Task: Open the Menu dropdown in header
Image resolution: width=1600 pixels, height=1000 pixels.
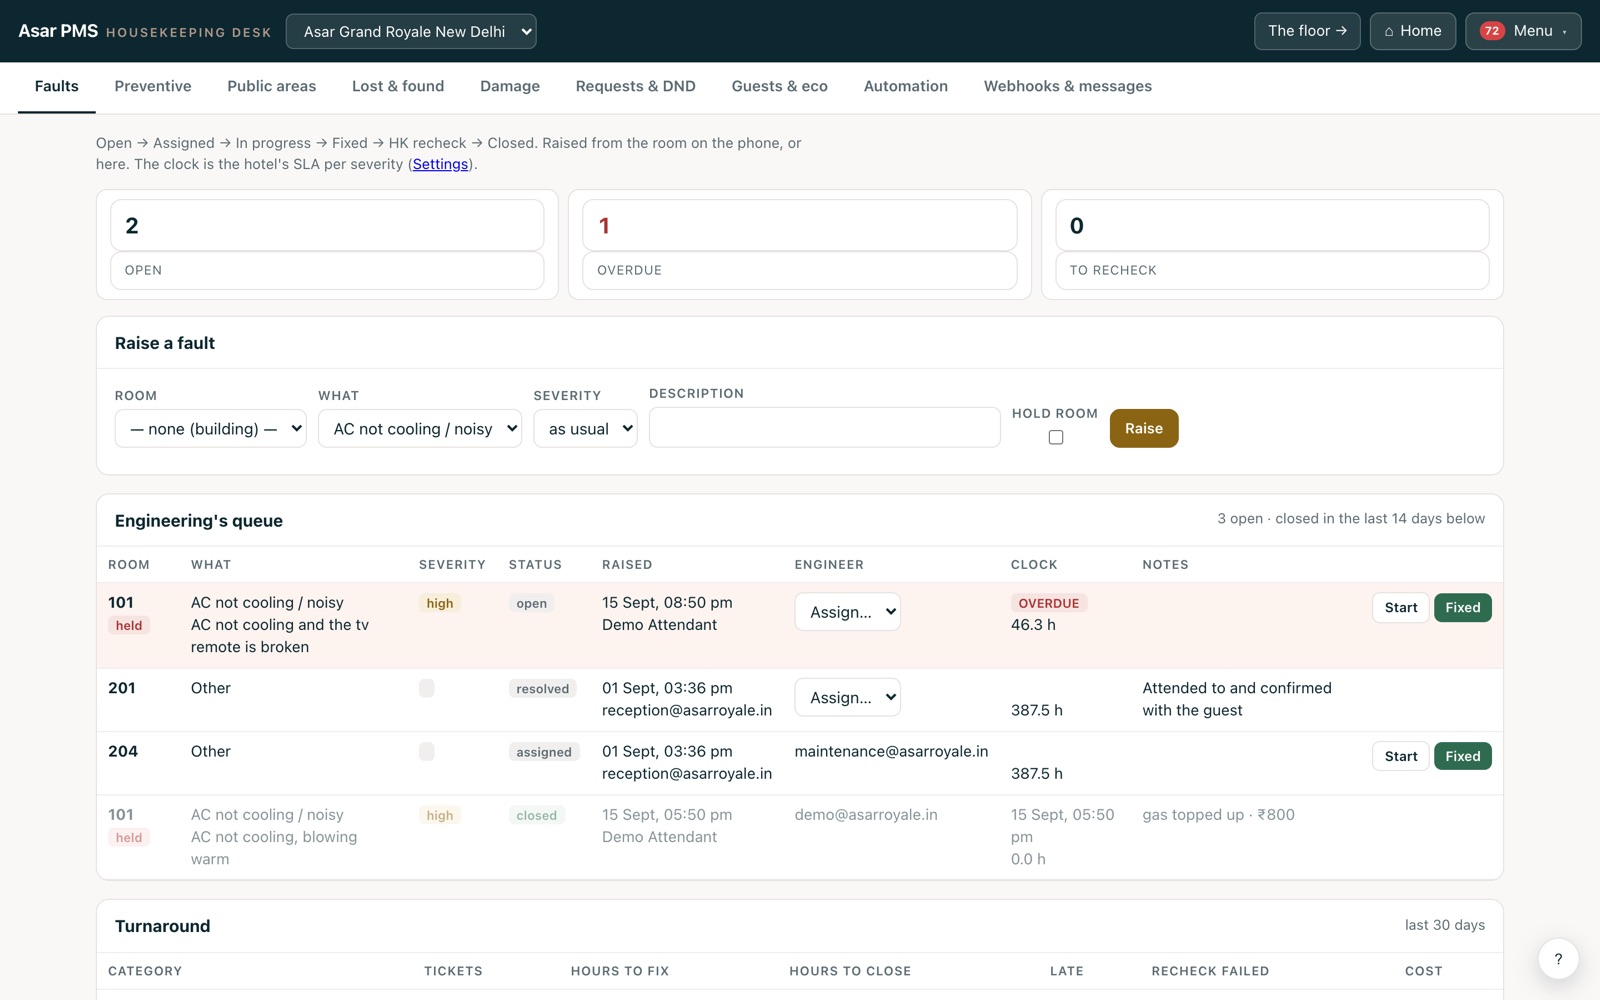Action: 1523,31
